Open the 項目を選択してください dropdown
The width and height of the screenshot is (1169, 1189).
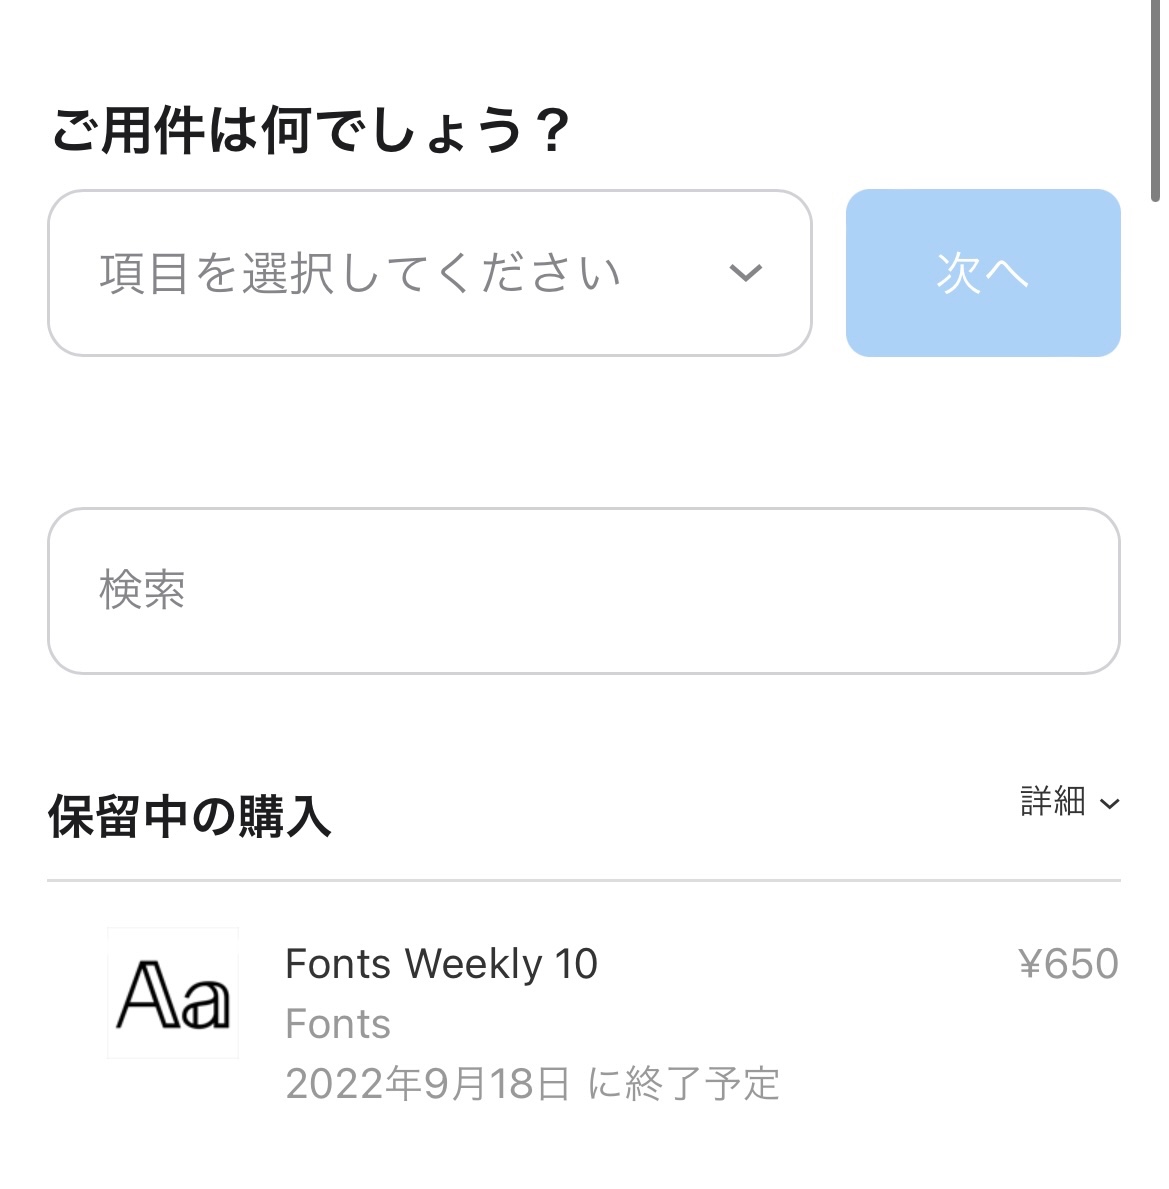tap(360, 273)
